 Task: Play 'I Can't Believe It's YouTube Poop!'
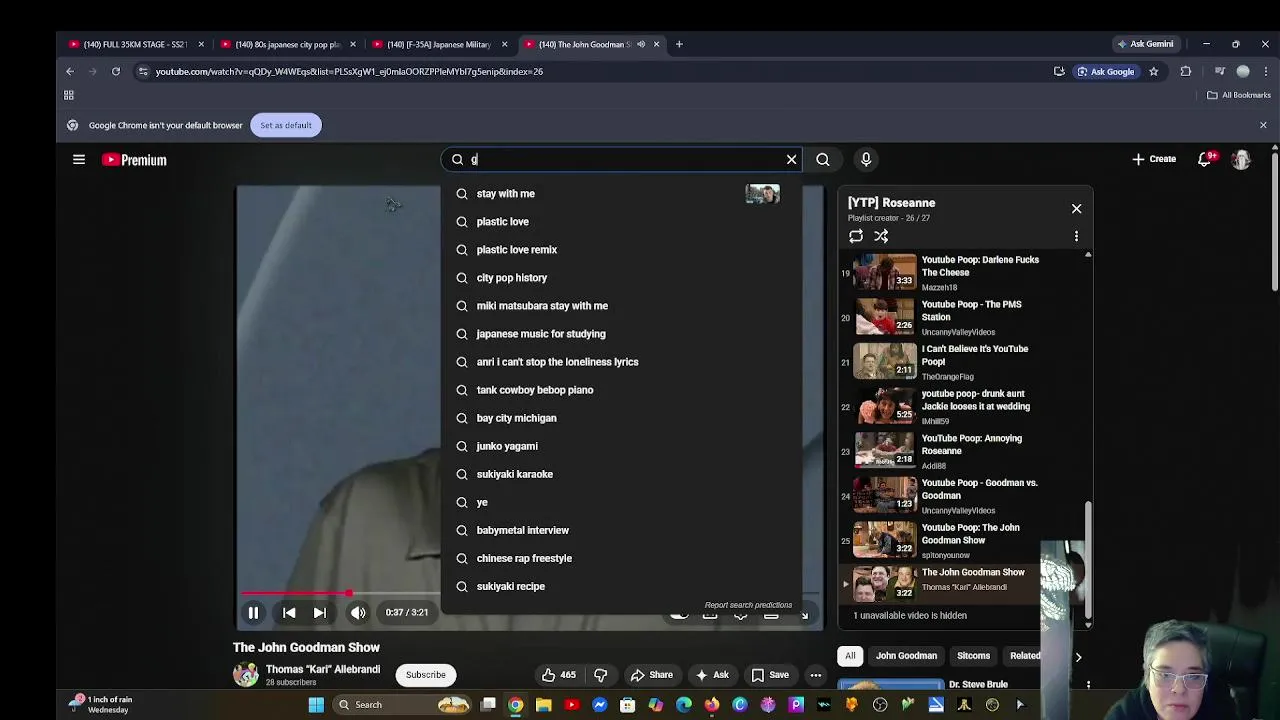point(960,362)
